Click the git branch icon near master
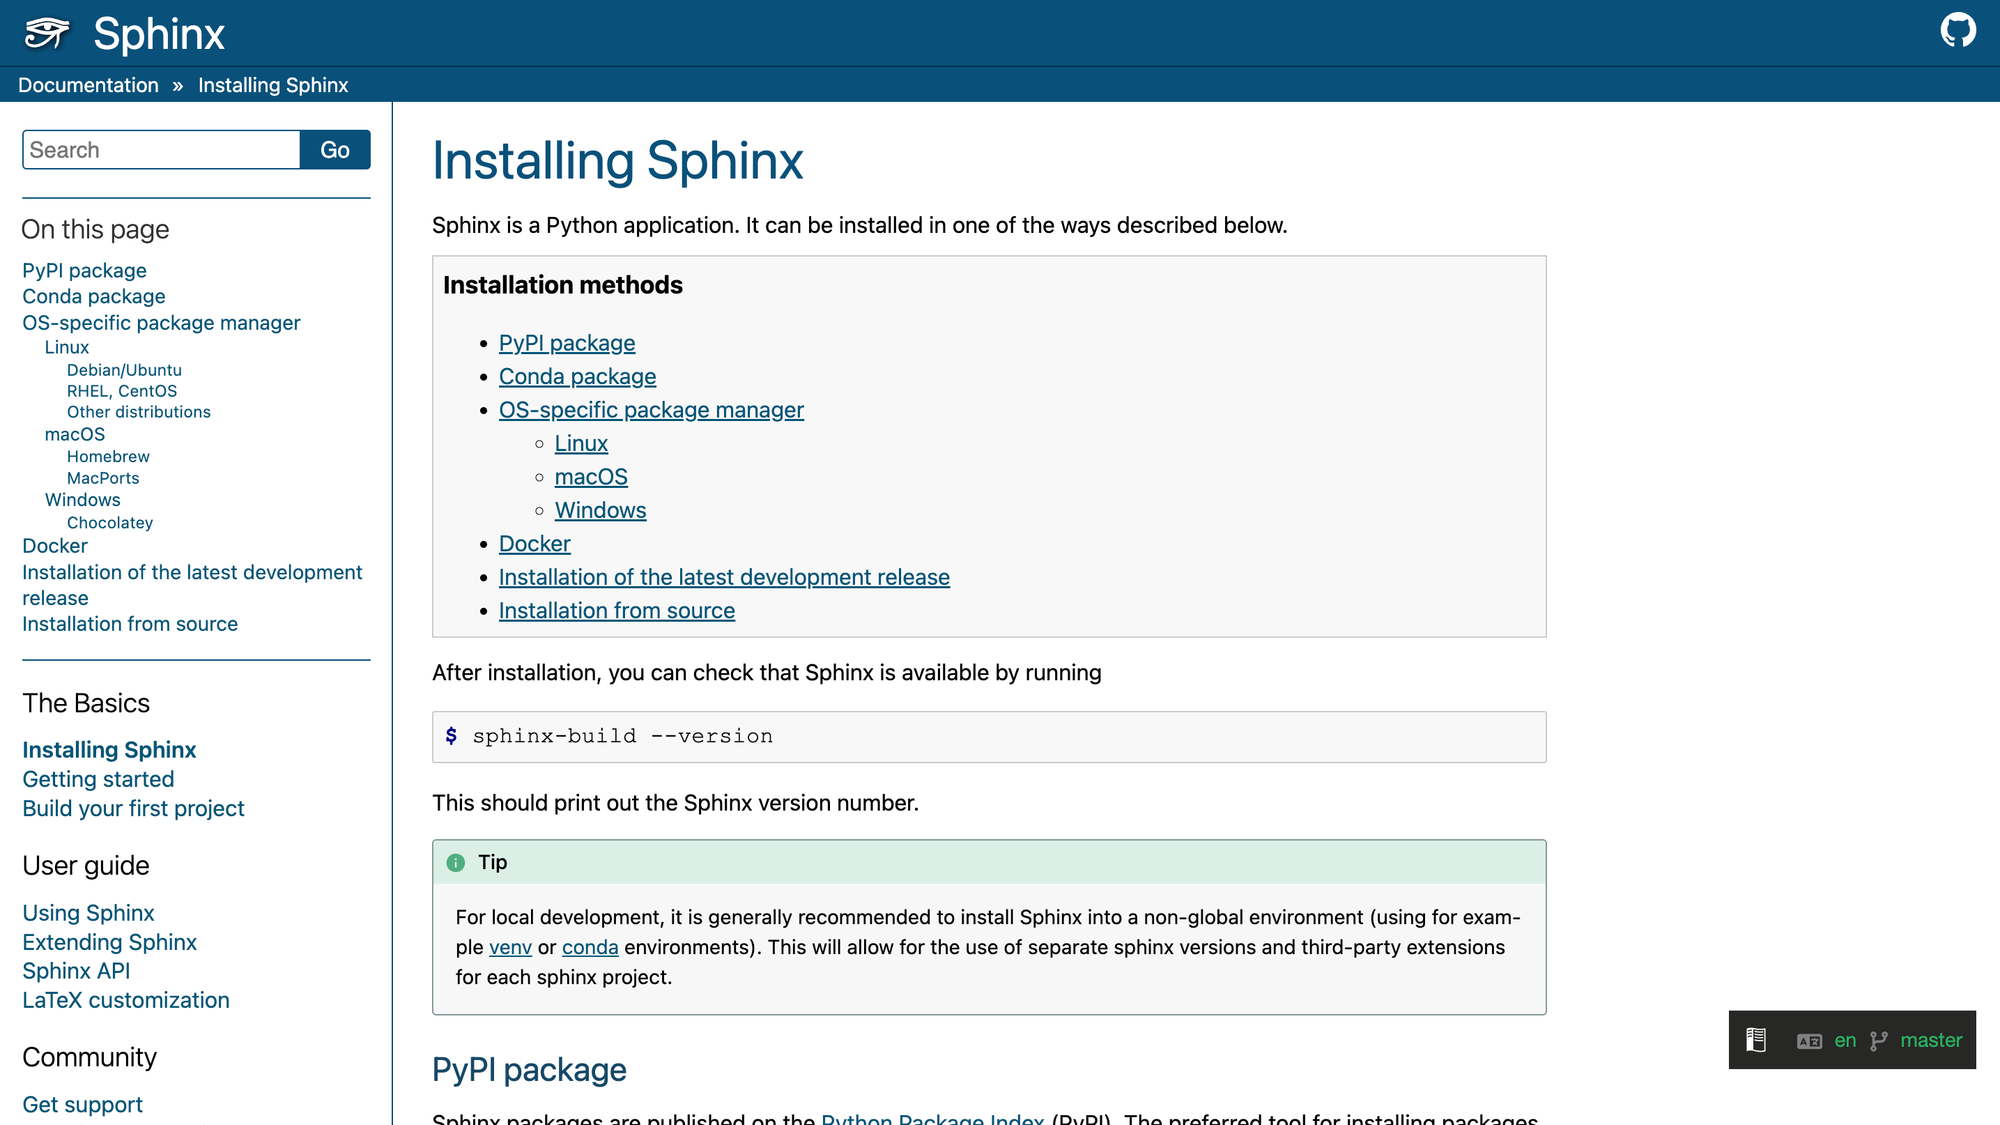The image size is (2000, 1125). pos(1877,1040)
